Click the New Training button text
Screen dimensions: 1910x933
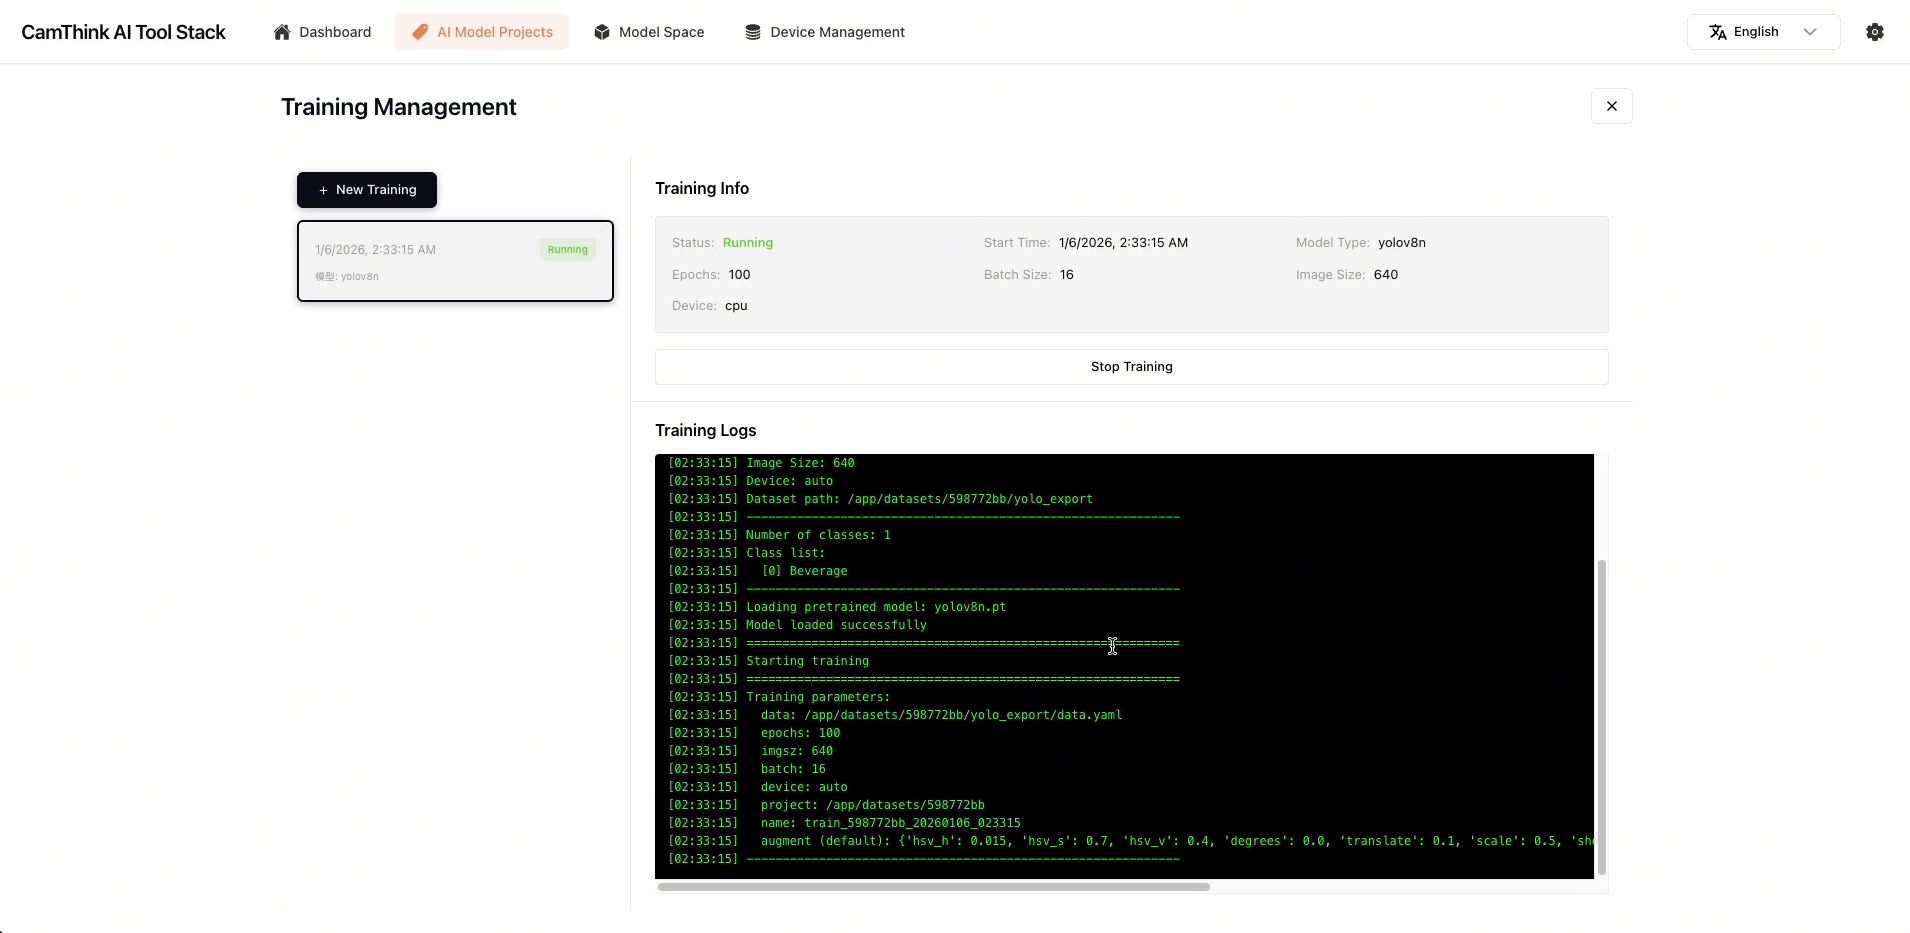coord(376,190)
